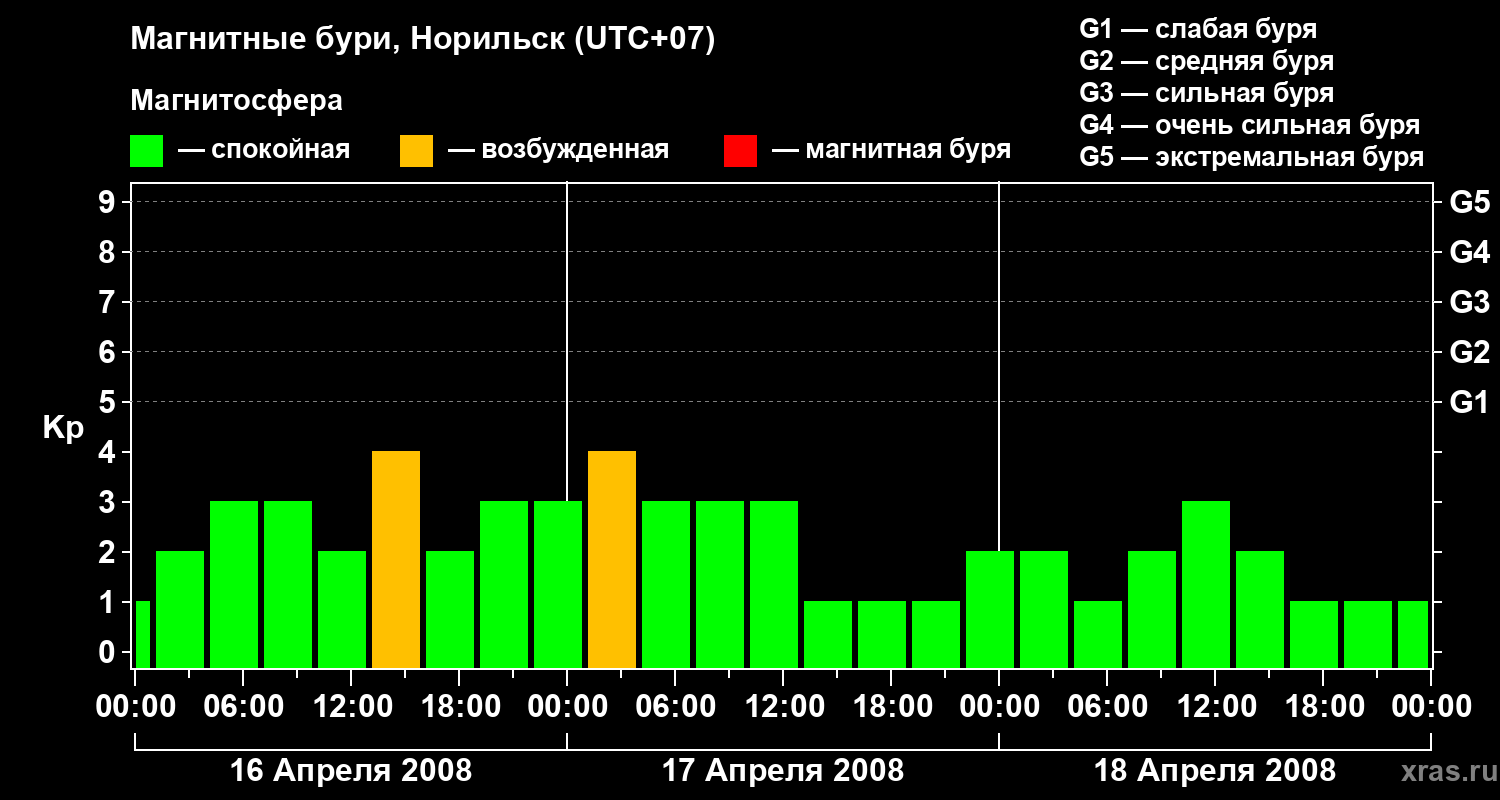Click the G3 label on right axis
The height and width of the screenshot is (800, 1500).
point(1469,302)
